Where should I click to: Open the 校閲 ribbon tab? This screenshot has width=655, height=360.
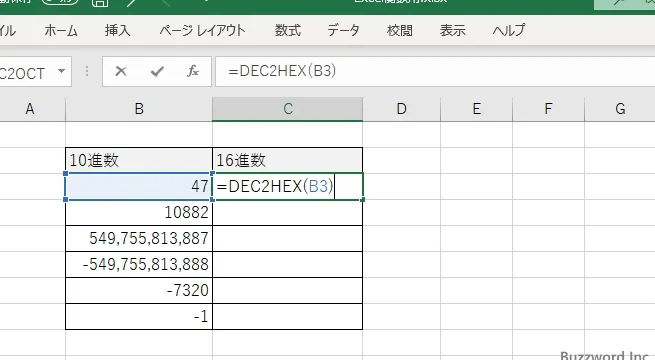point(399,30)
